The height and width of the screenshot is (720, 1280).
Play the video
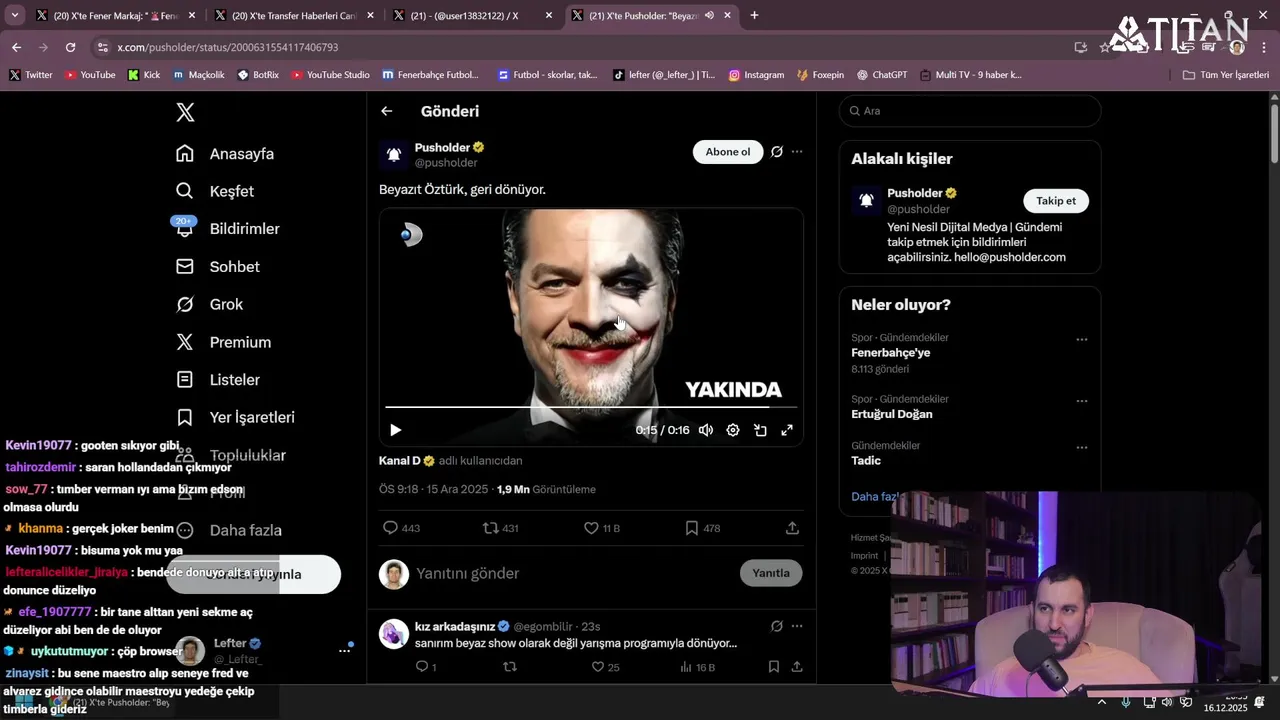click(395, 430)
